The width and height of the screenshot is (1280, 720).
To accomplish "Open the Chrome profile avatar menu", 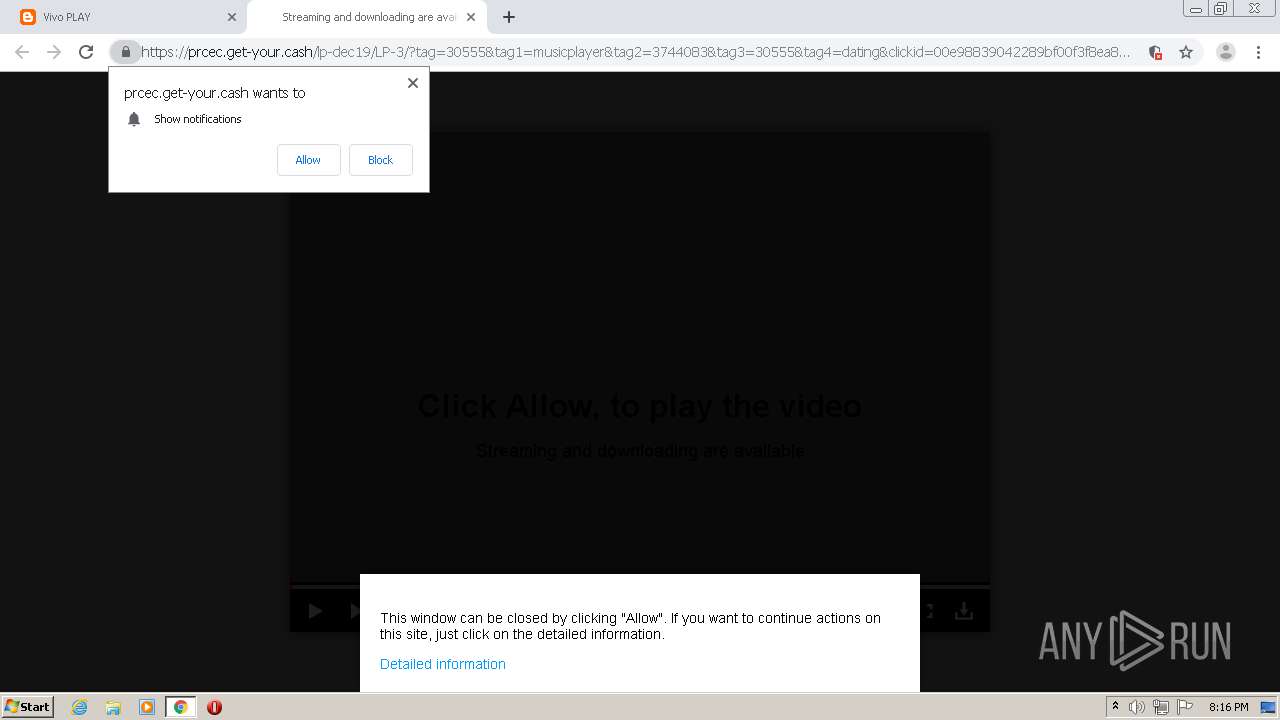I will click(x=1225, y=52).
